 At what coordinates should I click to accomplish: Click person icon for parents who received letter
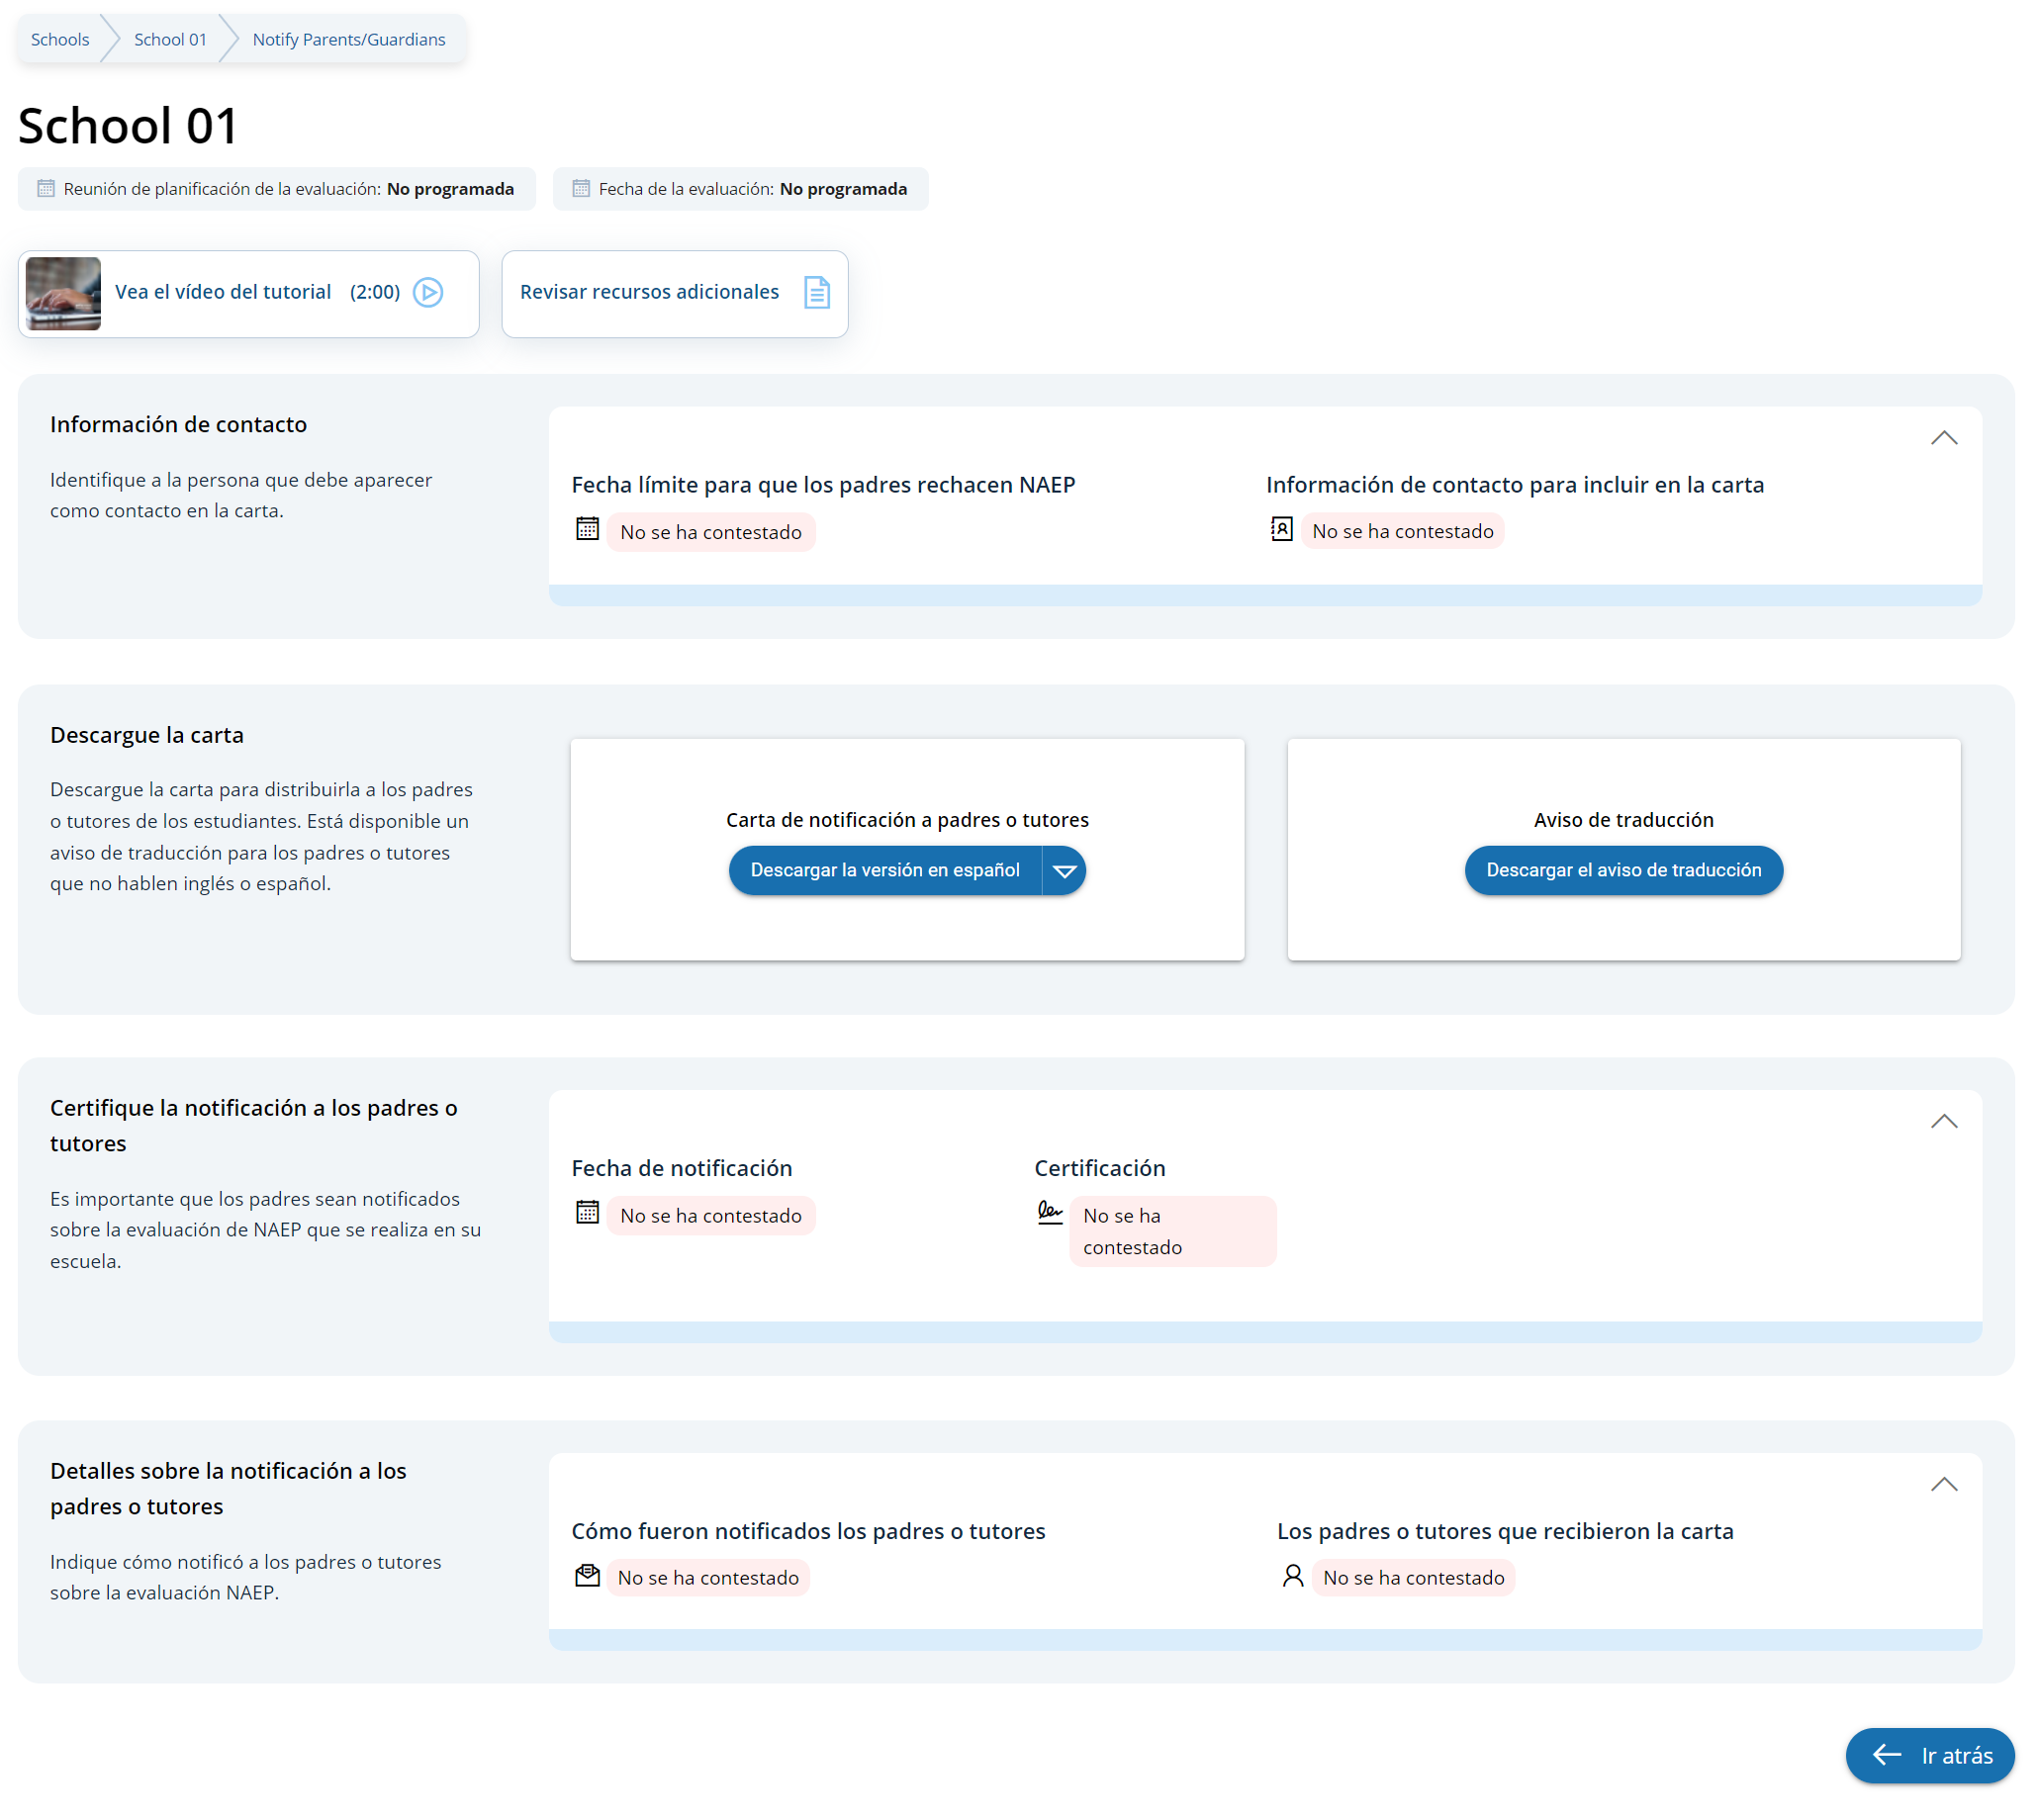(1292, 1576)
